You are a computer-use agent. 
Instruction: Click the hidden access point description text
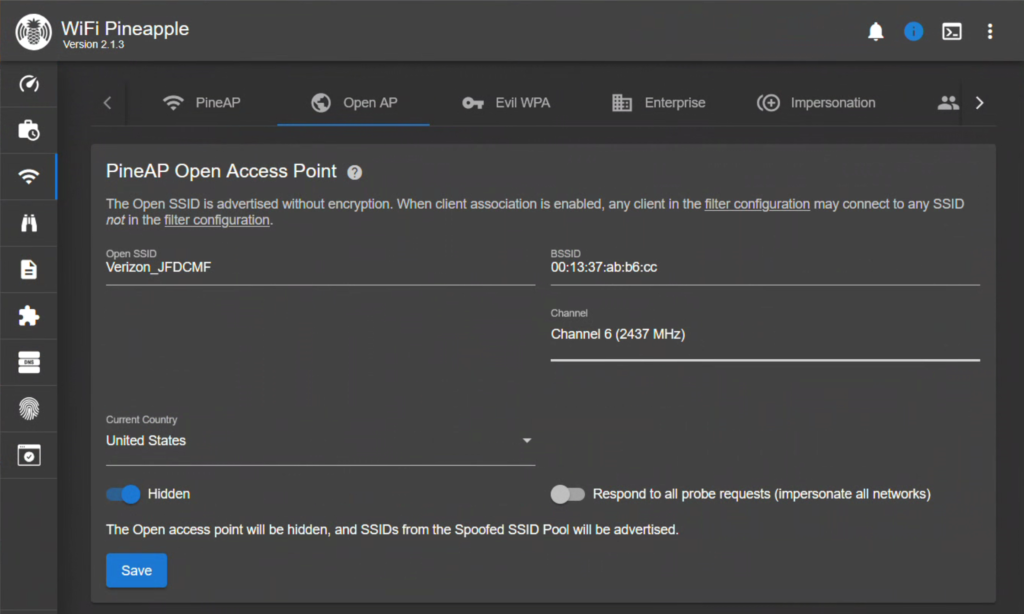pos(392,530)
